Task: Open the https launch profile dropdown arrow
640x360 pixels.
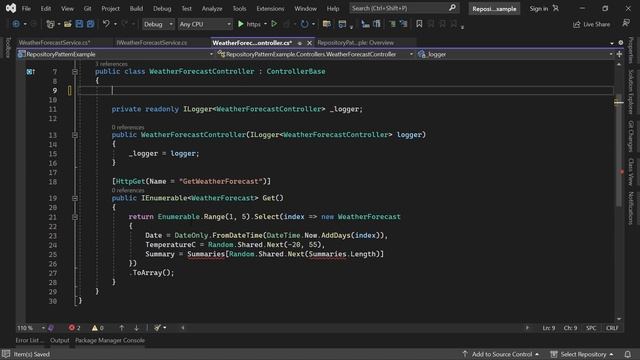Action: 265,24
